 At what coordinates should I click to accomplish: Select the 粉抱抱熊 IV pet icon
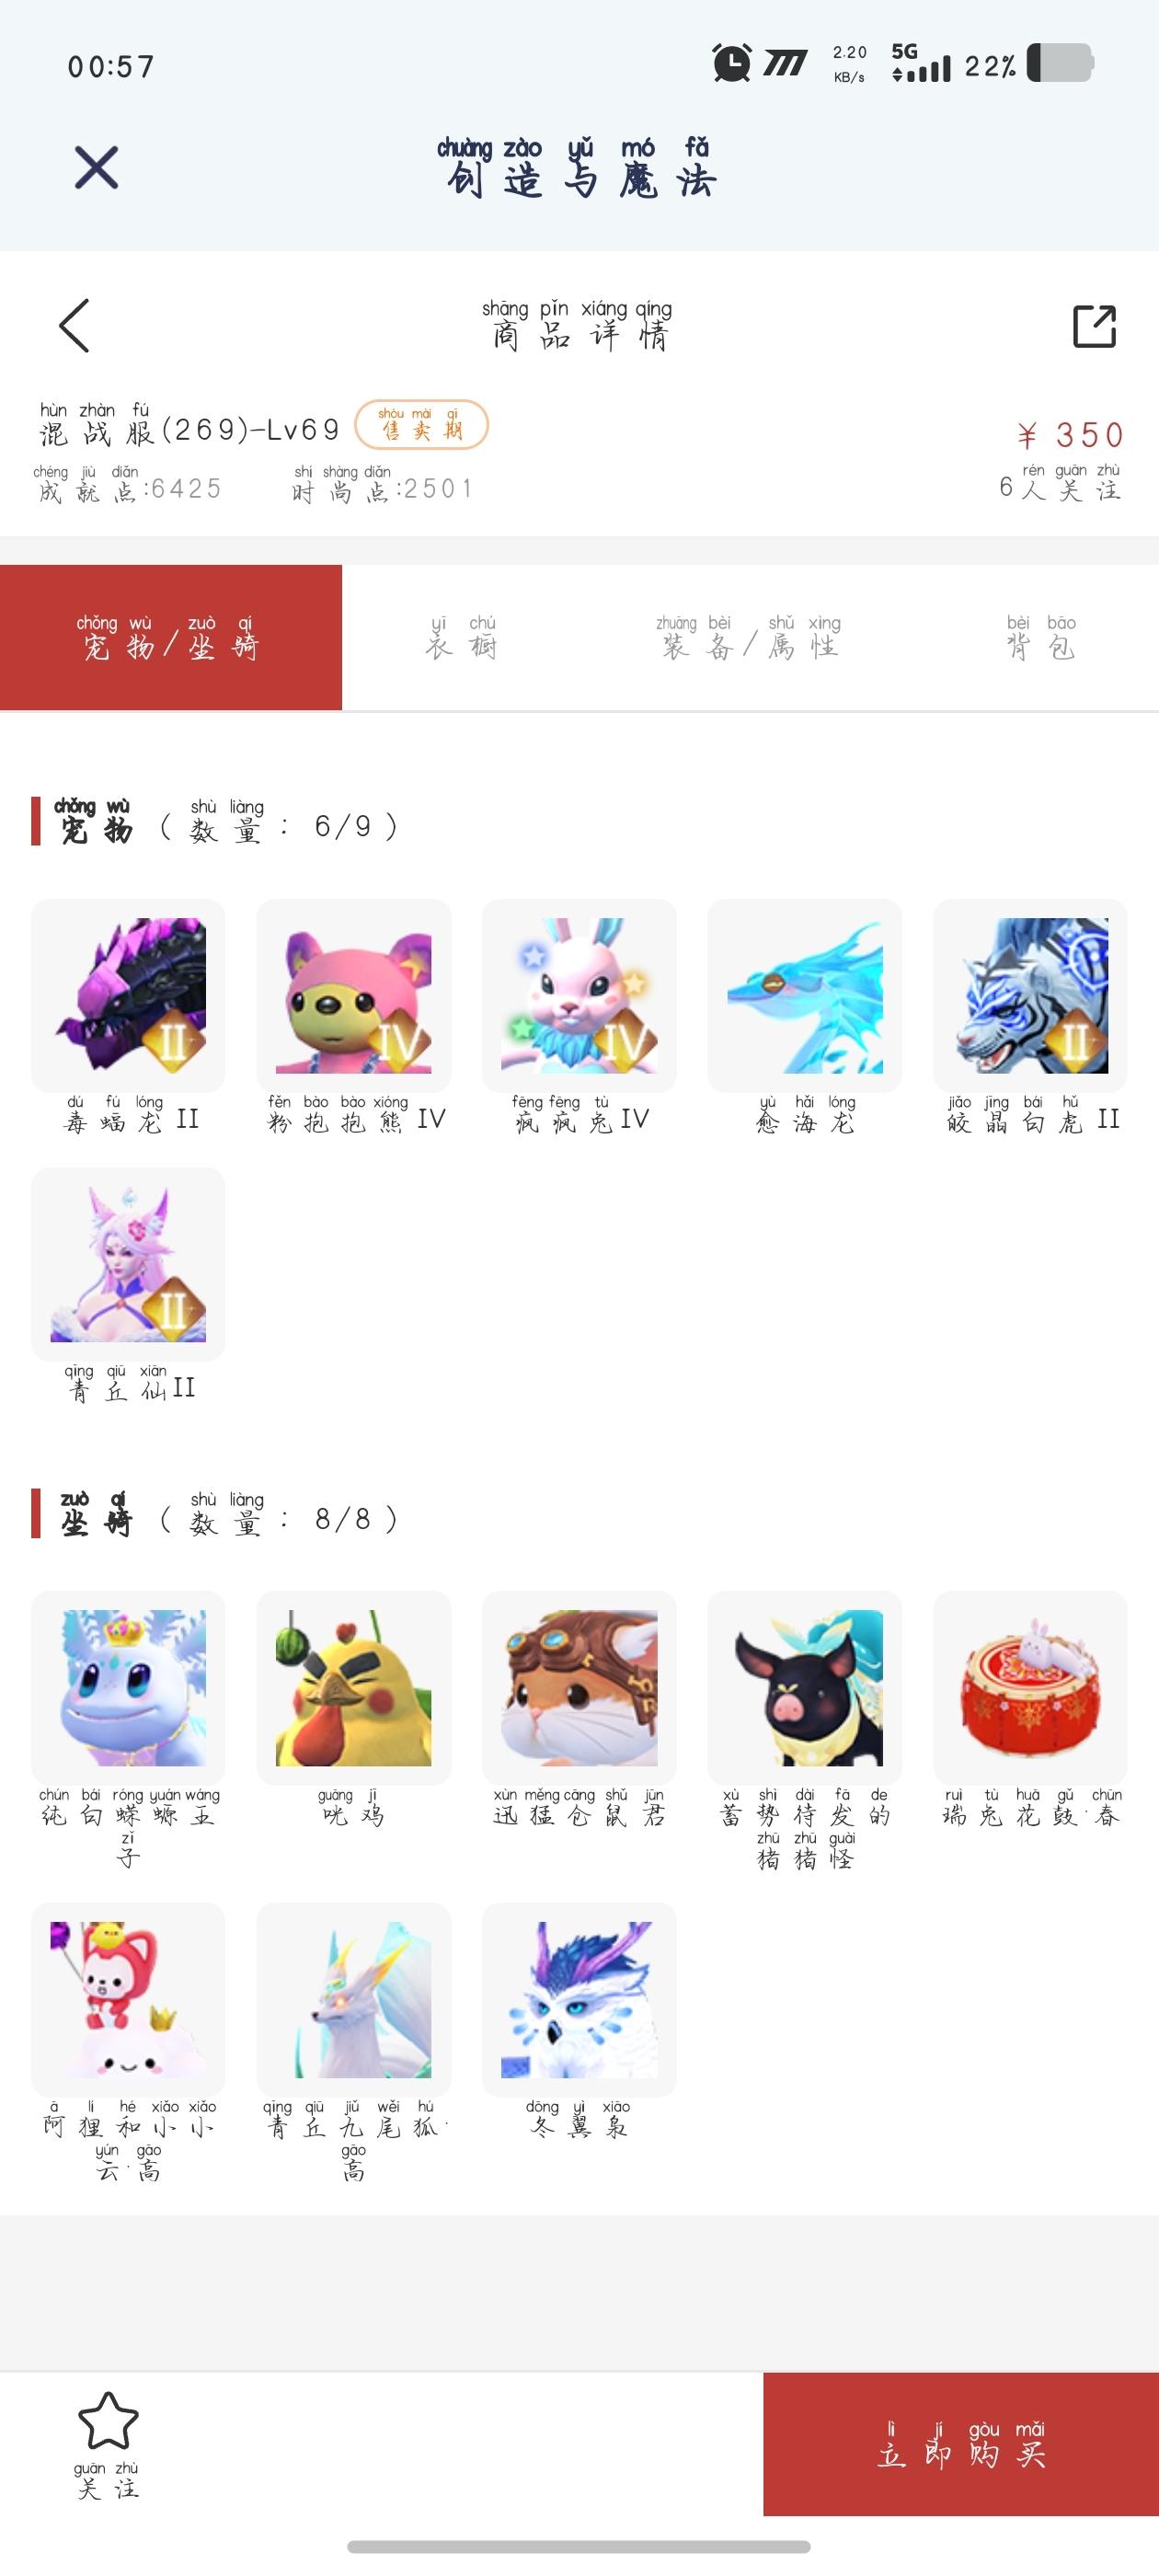pos(354,995)
